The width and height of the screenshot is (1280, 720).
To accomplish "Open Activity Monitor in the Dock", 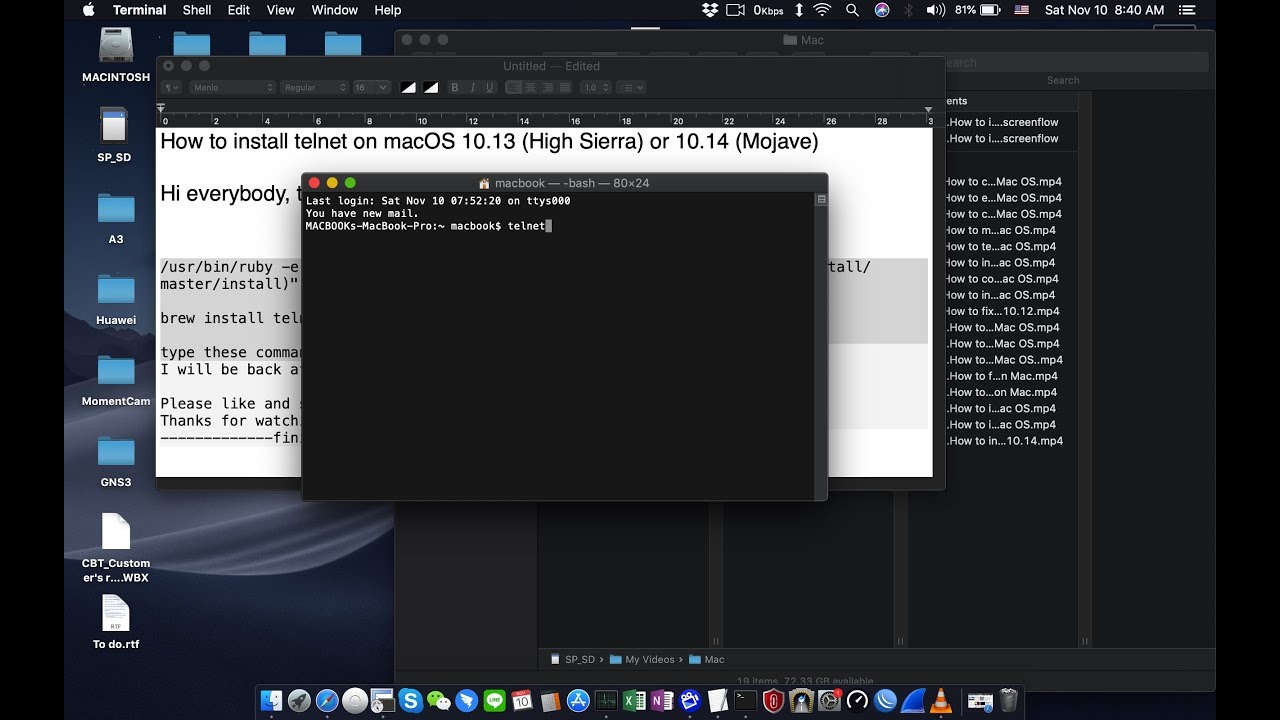I will 606,701.
